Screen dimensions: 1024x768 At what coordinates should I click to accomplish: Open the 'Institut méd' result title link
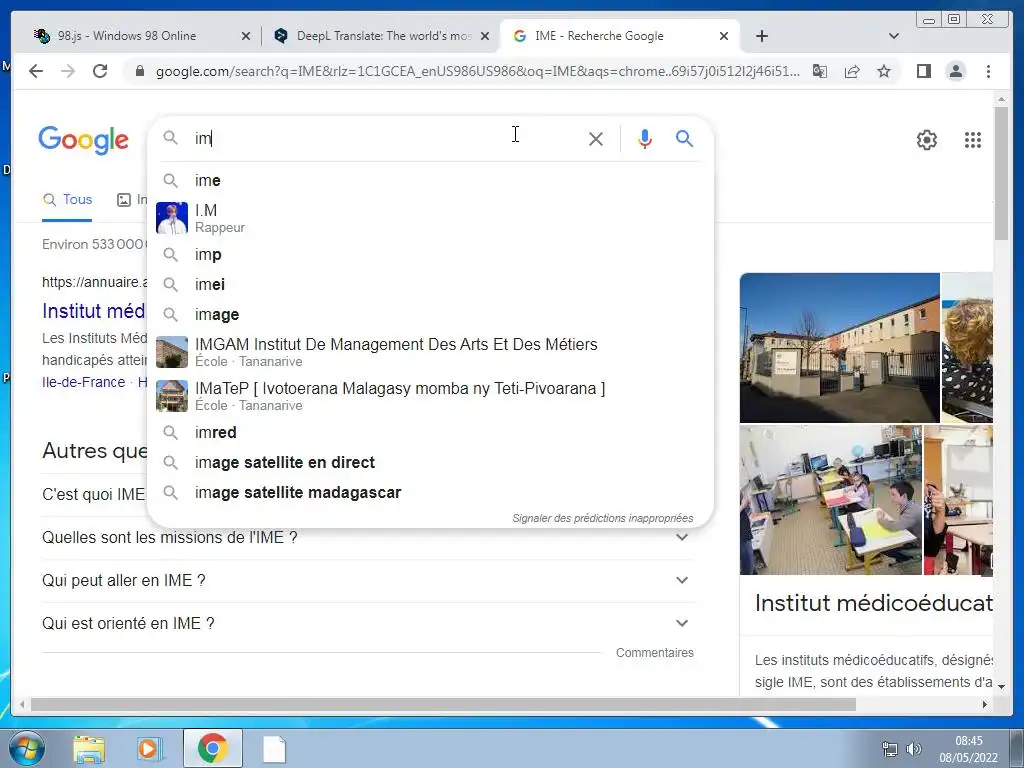(x=93, y=311)
